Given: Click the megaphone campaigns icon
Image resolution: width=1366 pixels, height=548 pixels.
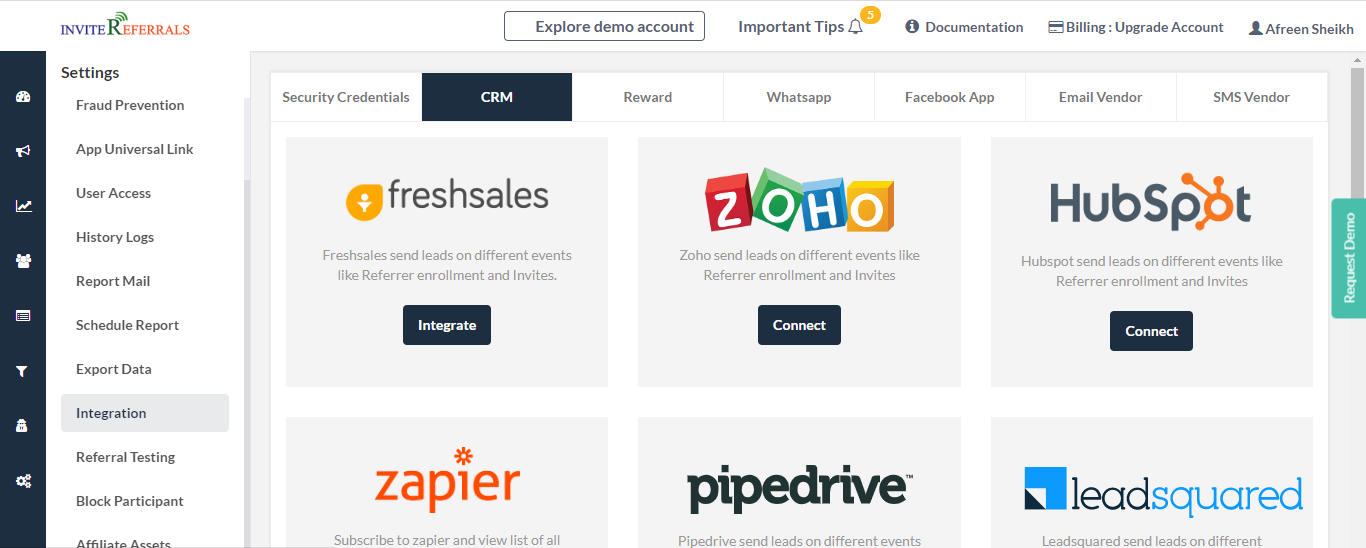Looking at the screenshot, I should 23,151.
